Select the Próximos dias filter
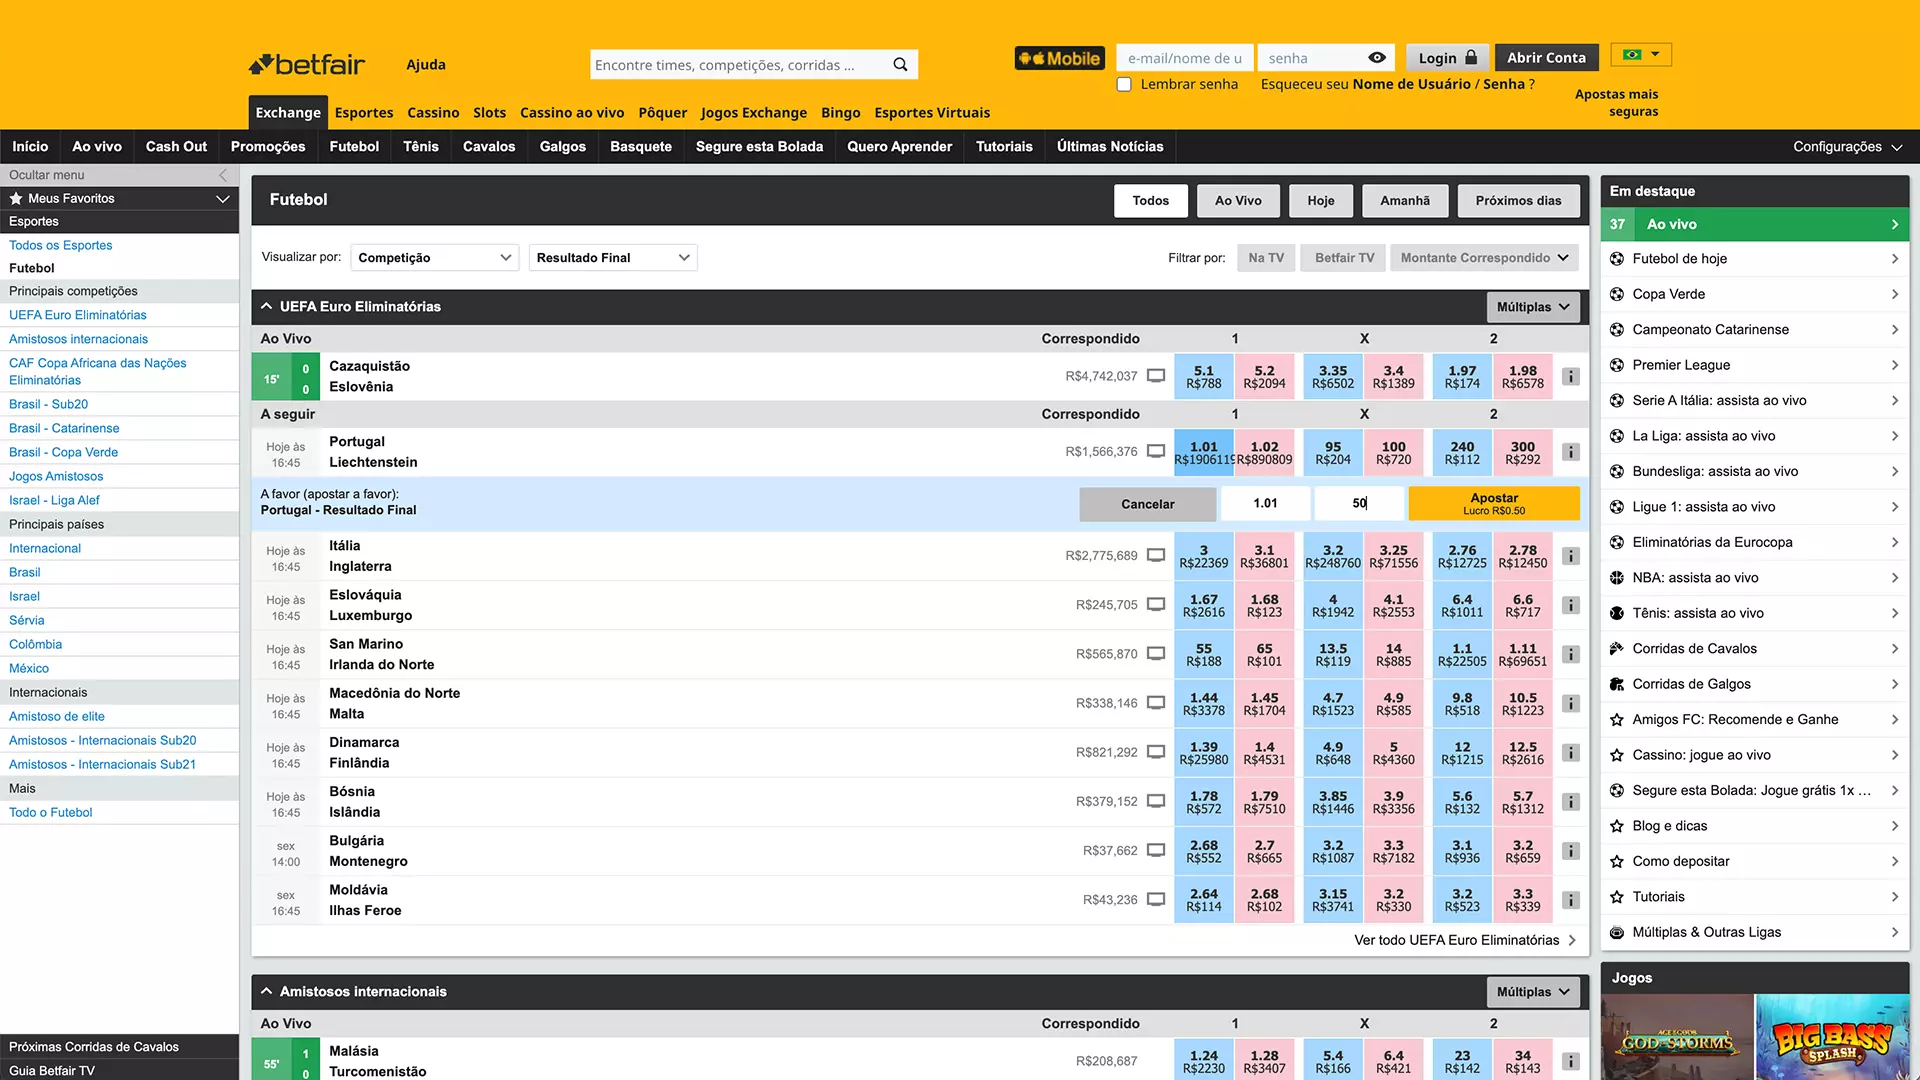 click(1518, 201)
